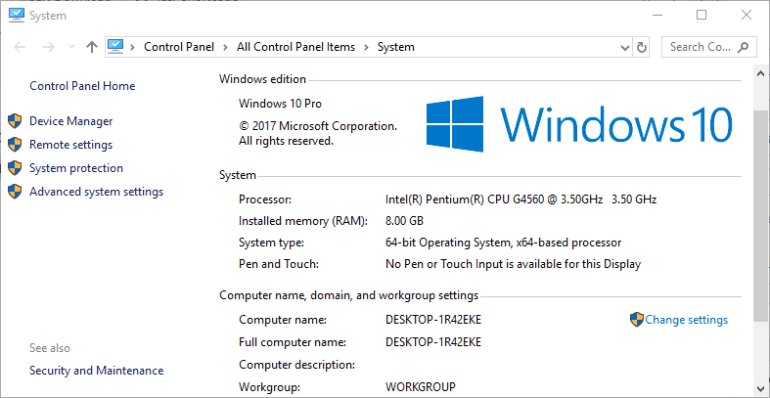Click the computer icon in address bar
This screenshot has width=770, height=398.
coord(115,47)
